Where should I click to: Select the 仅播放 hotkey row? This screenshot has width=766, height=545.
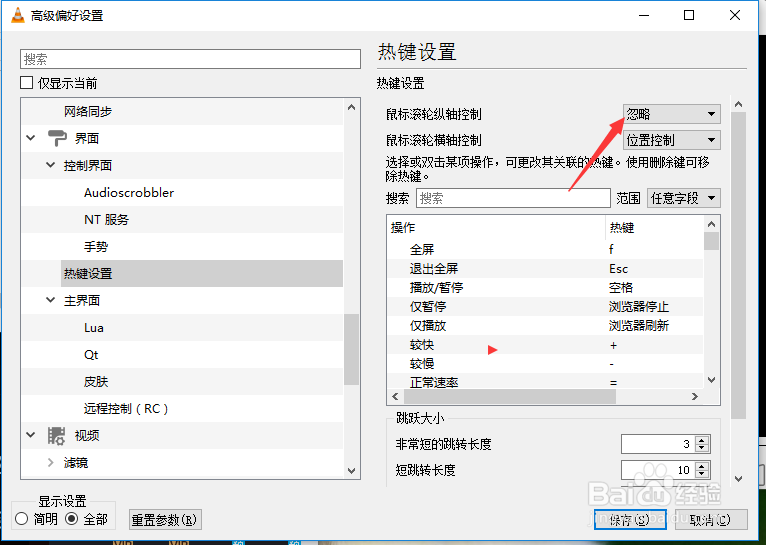545,326
